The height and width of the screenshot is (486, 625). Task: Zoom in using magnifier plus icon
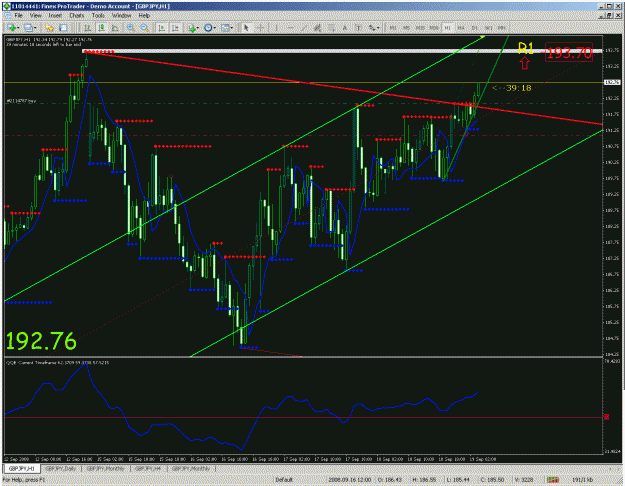(x=130, y=28)
